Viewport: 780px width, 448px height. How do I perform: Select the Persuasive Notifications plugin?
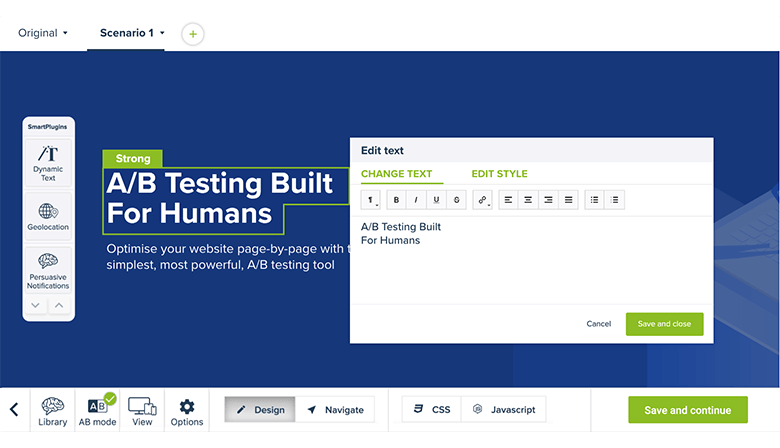pos(48,269)
